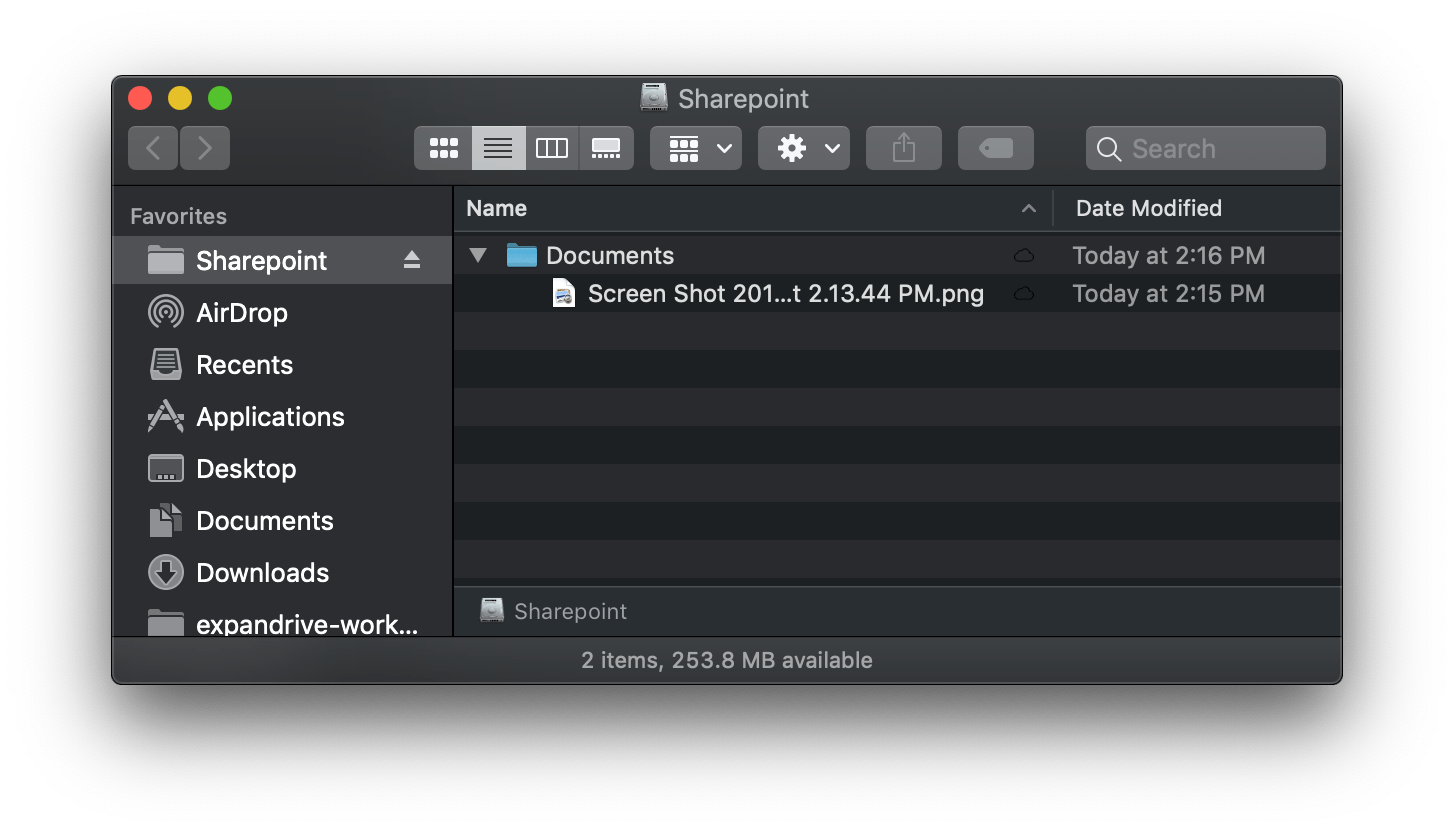Click the PNG screenshot file icon
Screen dimensions: 1454x832
[564, 293]
